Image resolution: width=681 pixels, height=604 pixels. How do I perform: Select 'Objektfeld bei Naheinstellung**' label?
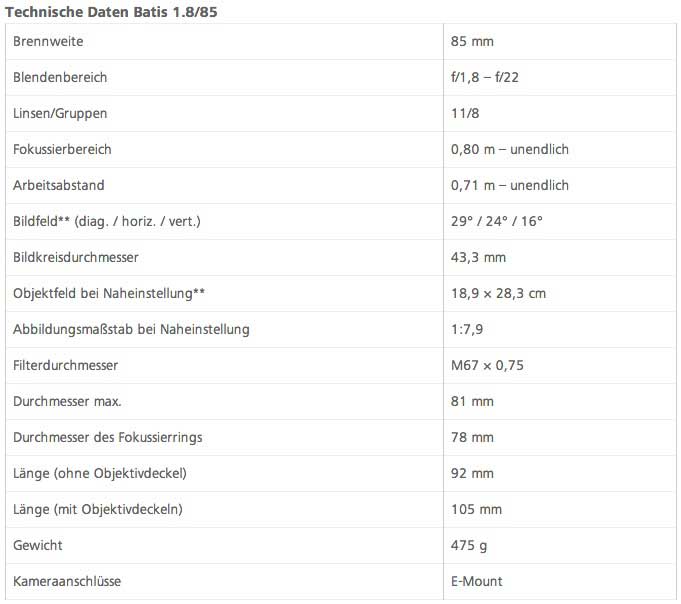click(x=109, y=293)
